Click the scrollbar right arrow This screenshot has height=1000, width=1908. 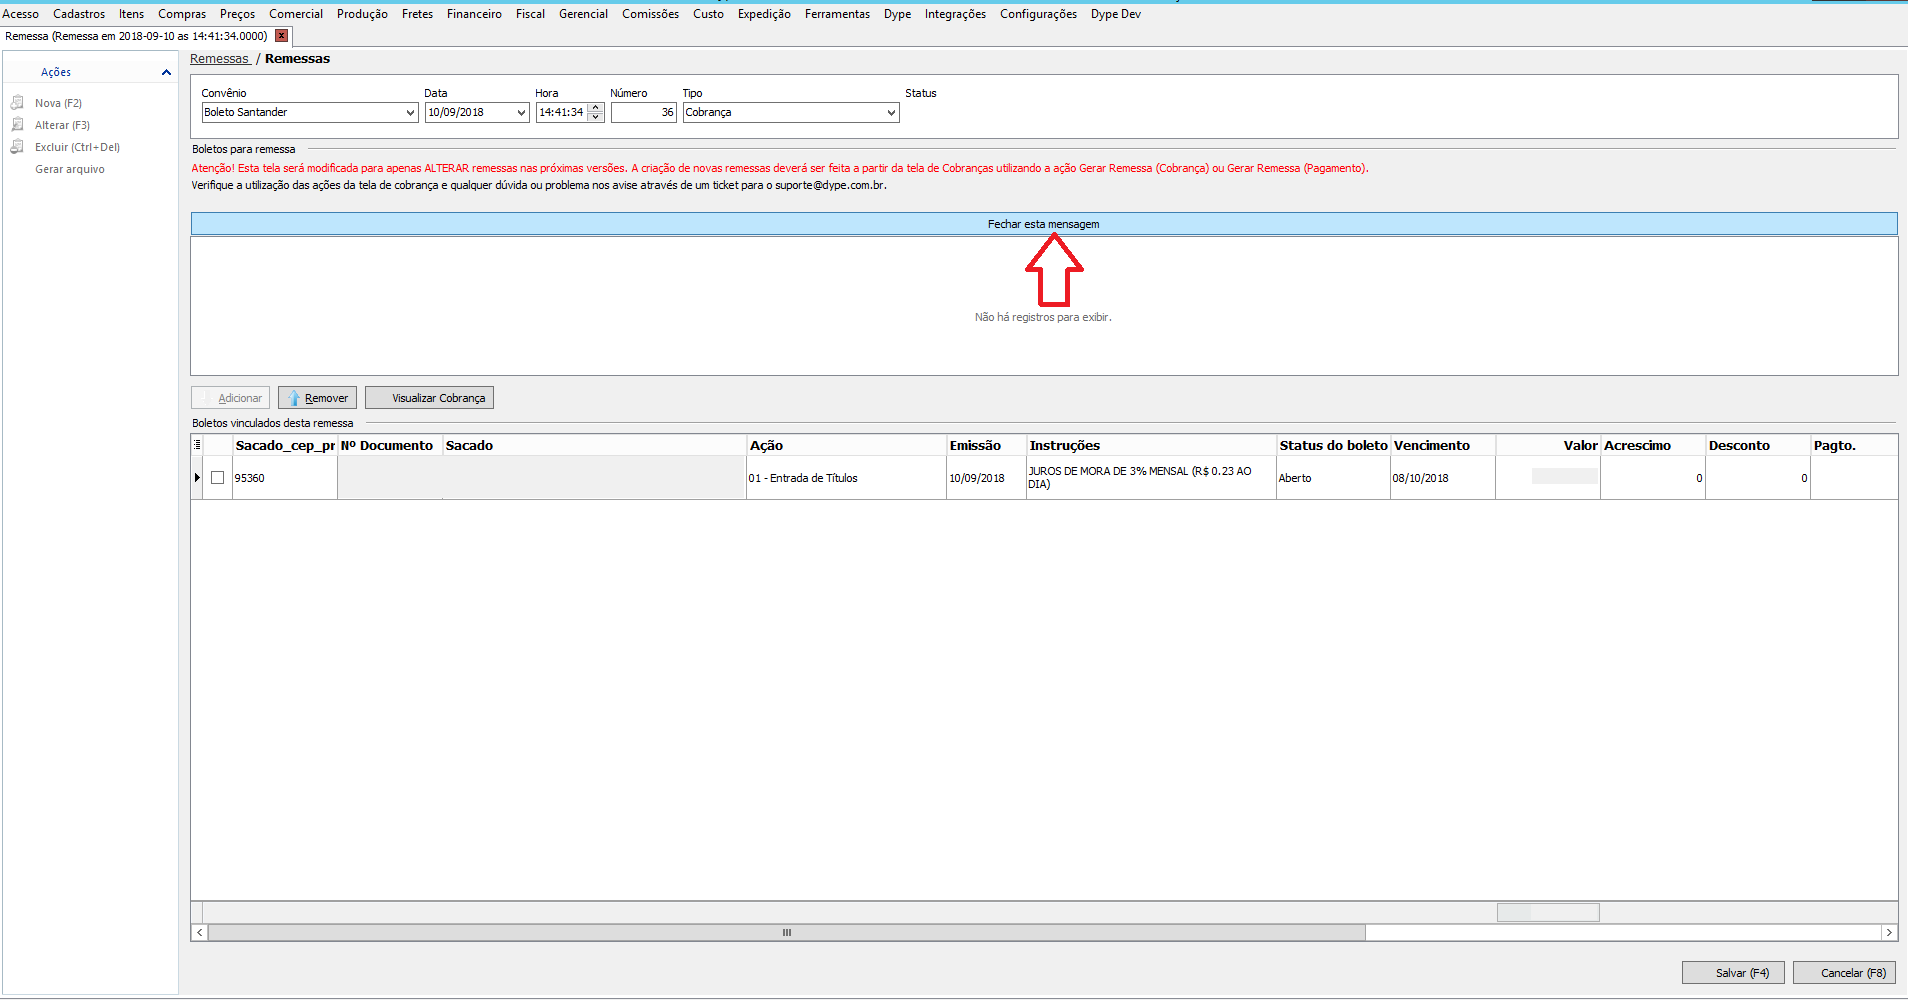pyautogui.click(x=1889, y=932)
